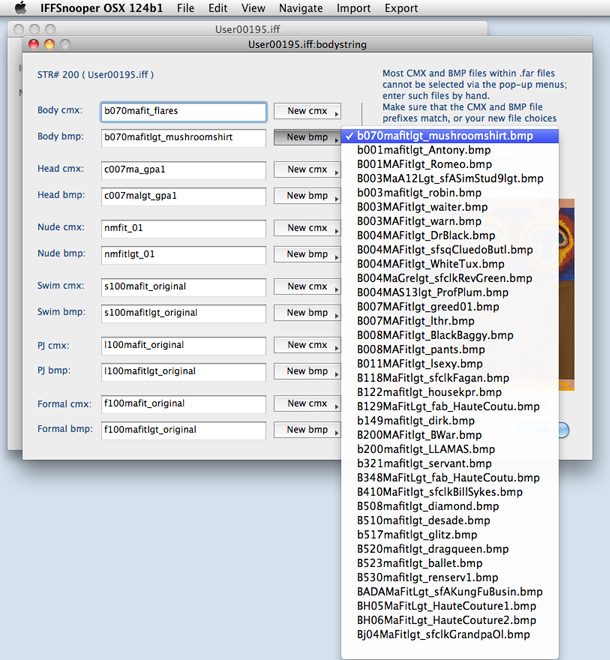This screenshot has width=610, height=660.
Task: Open the IFFSnooper OSX 124b1 application menu
Action: point(101,8)
